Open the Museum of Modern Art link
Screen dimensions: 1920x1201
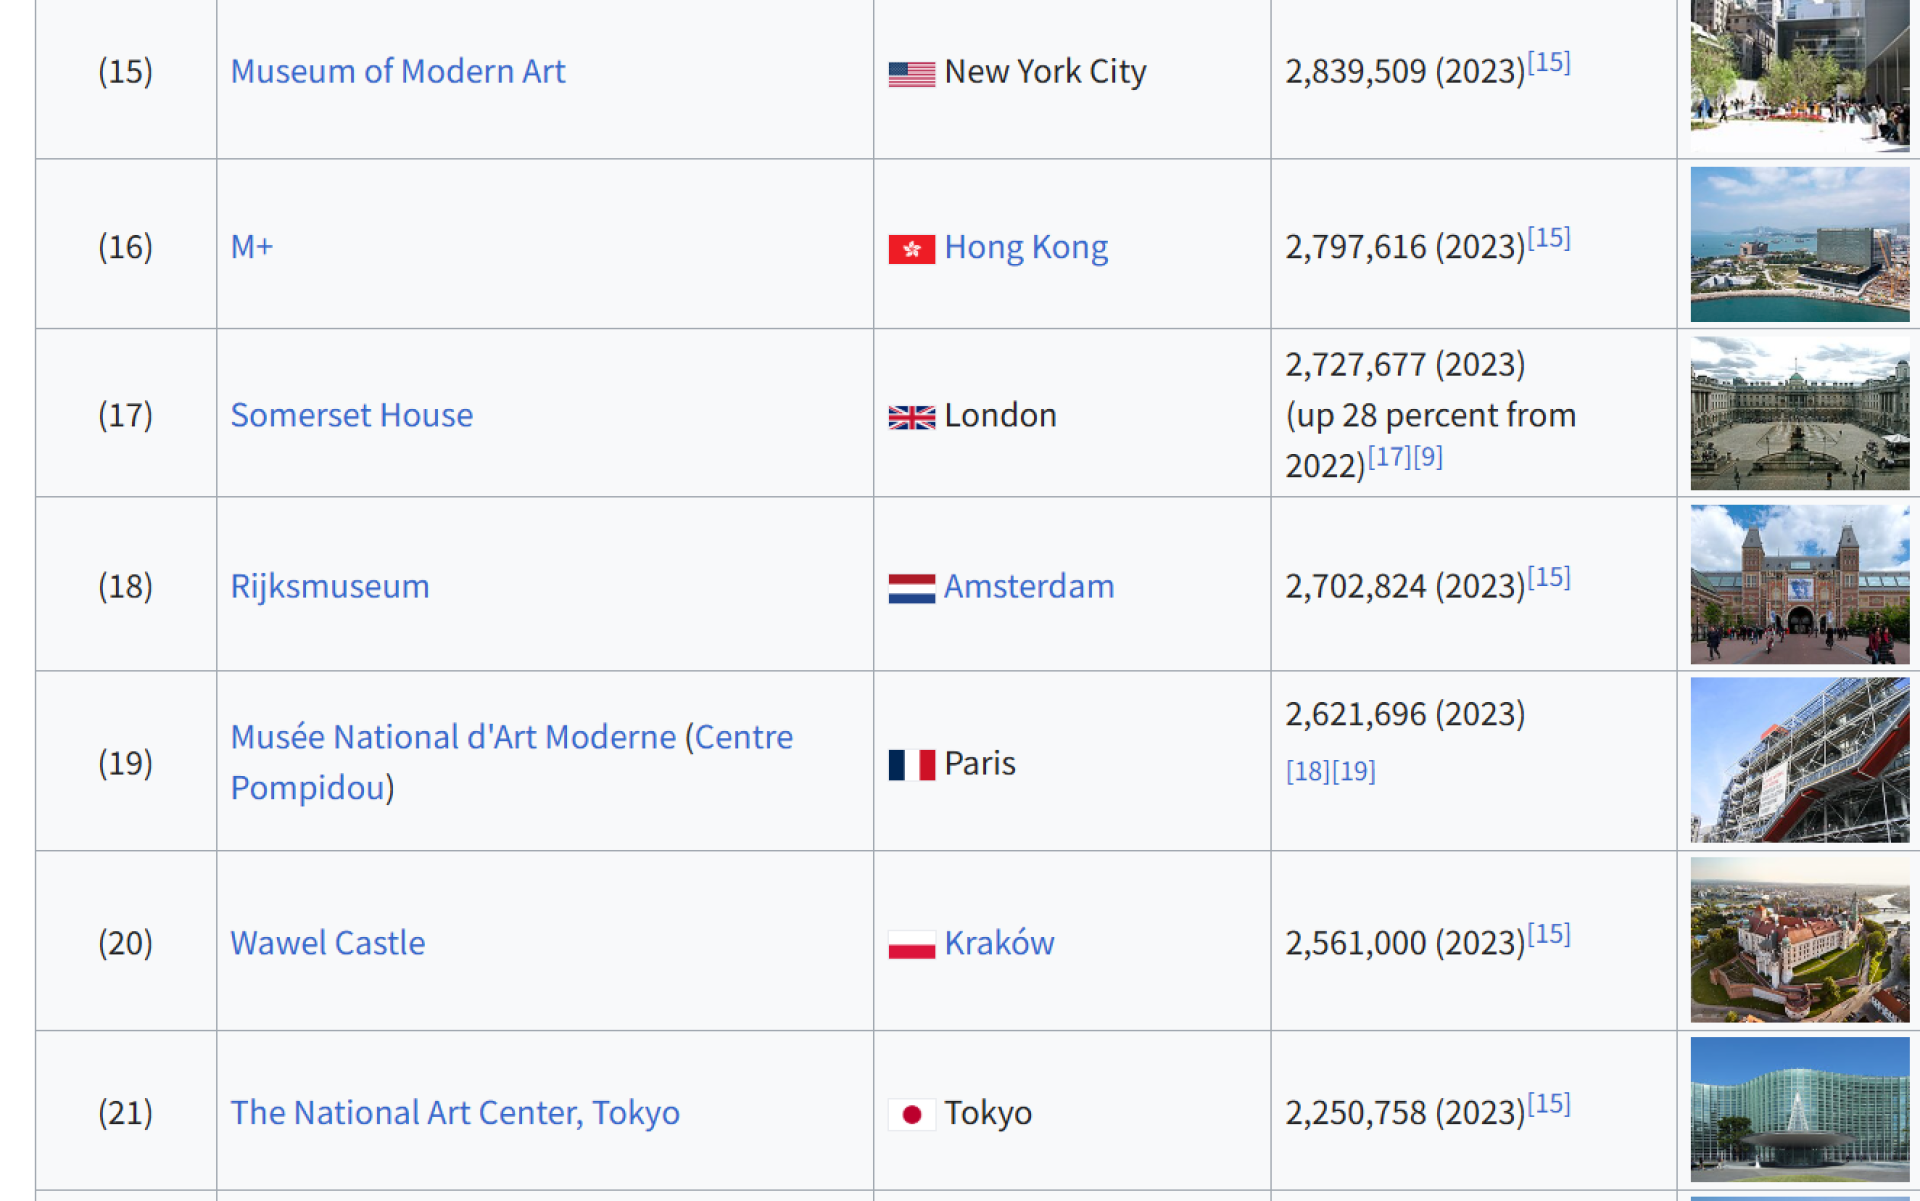[397, 71]
